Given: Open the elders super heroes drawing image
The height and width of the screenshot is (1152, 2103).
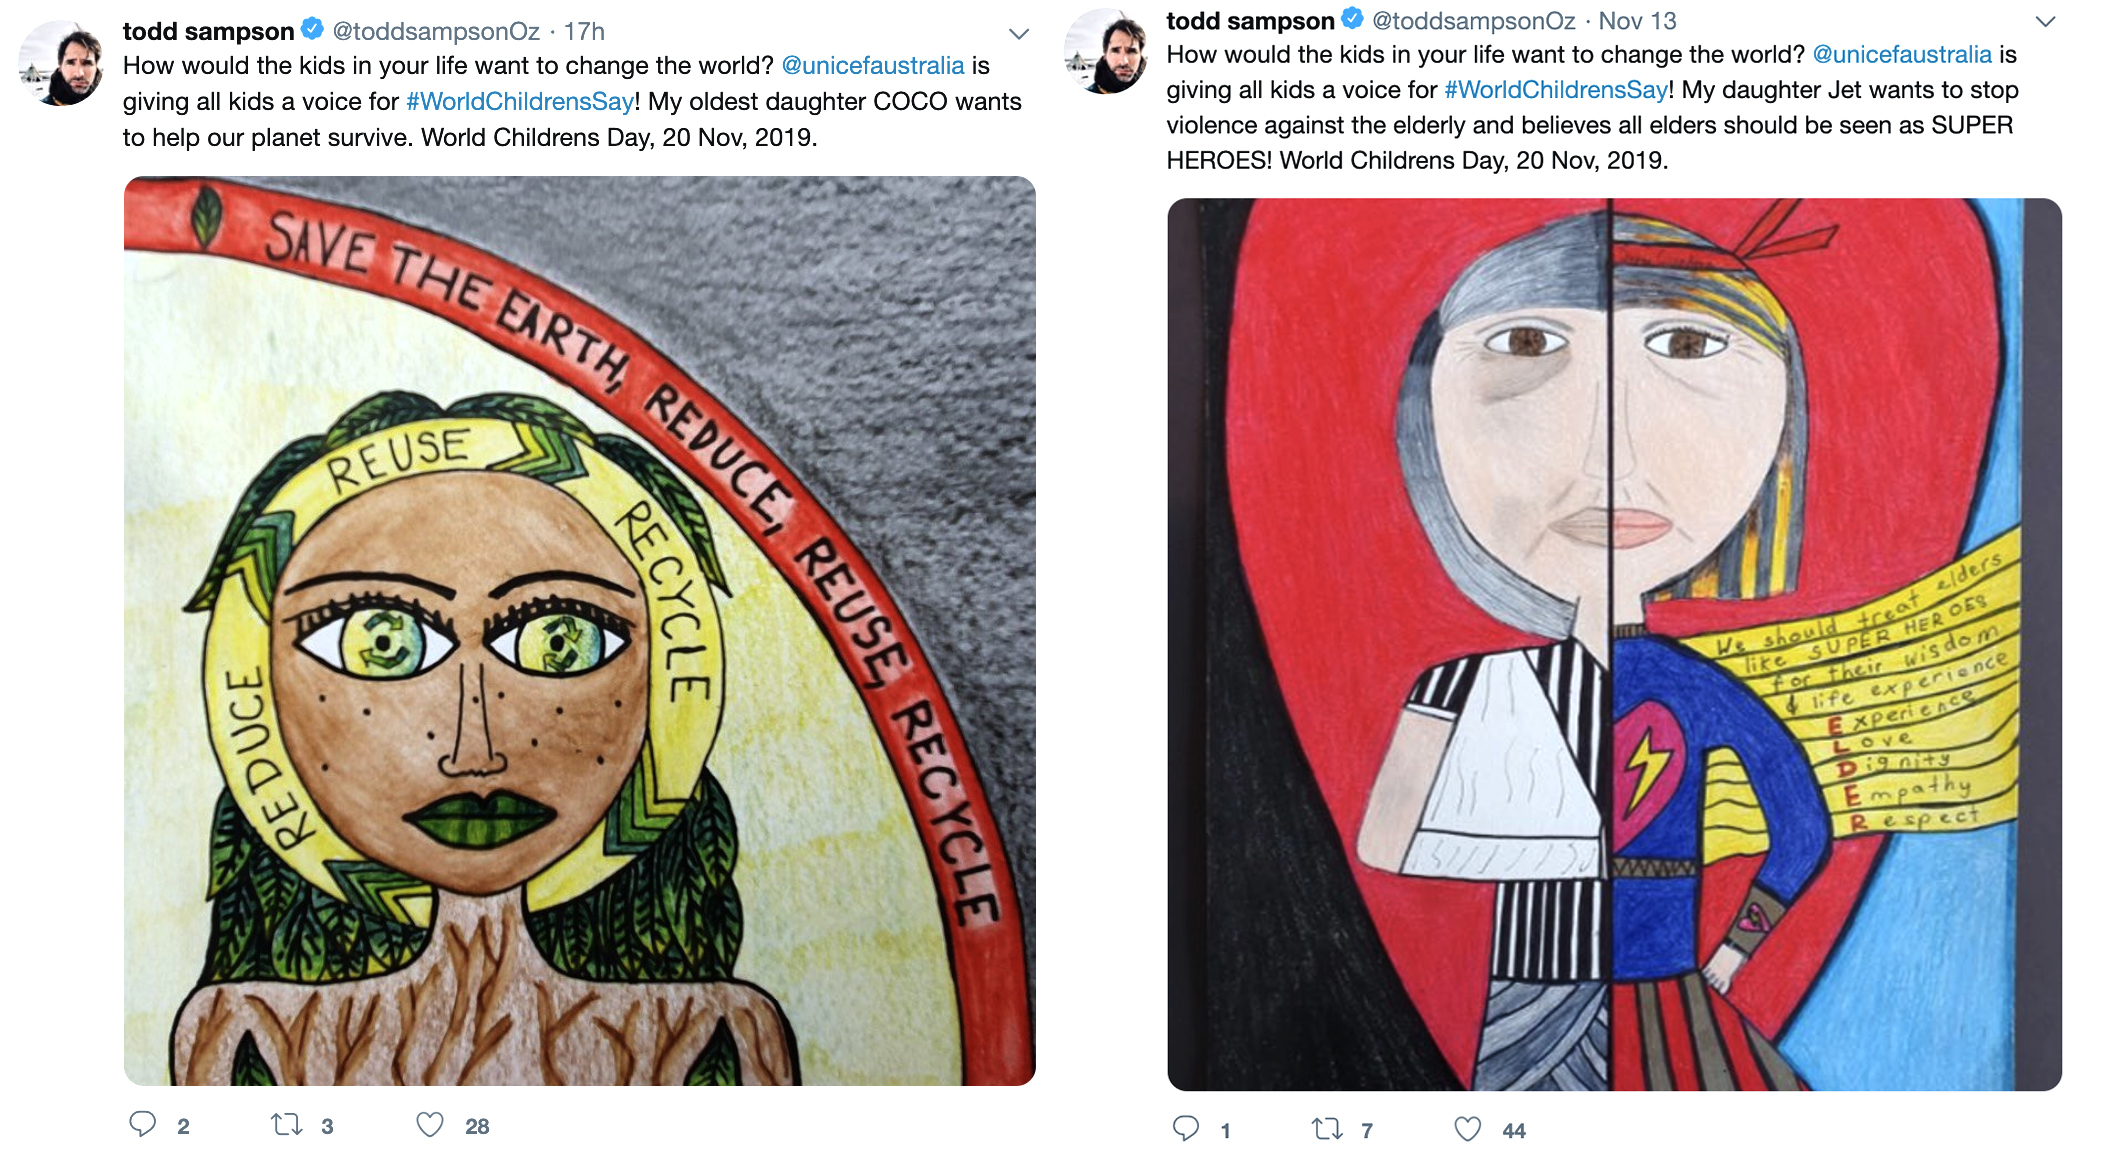Looking at the screenshot, I should point(1615,644).
